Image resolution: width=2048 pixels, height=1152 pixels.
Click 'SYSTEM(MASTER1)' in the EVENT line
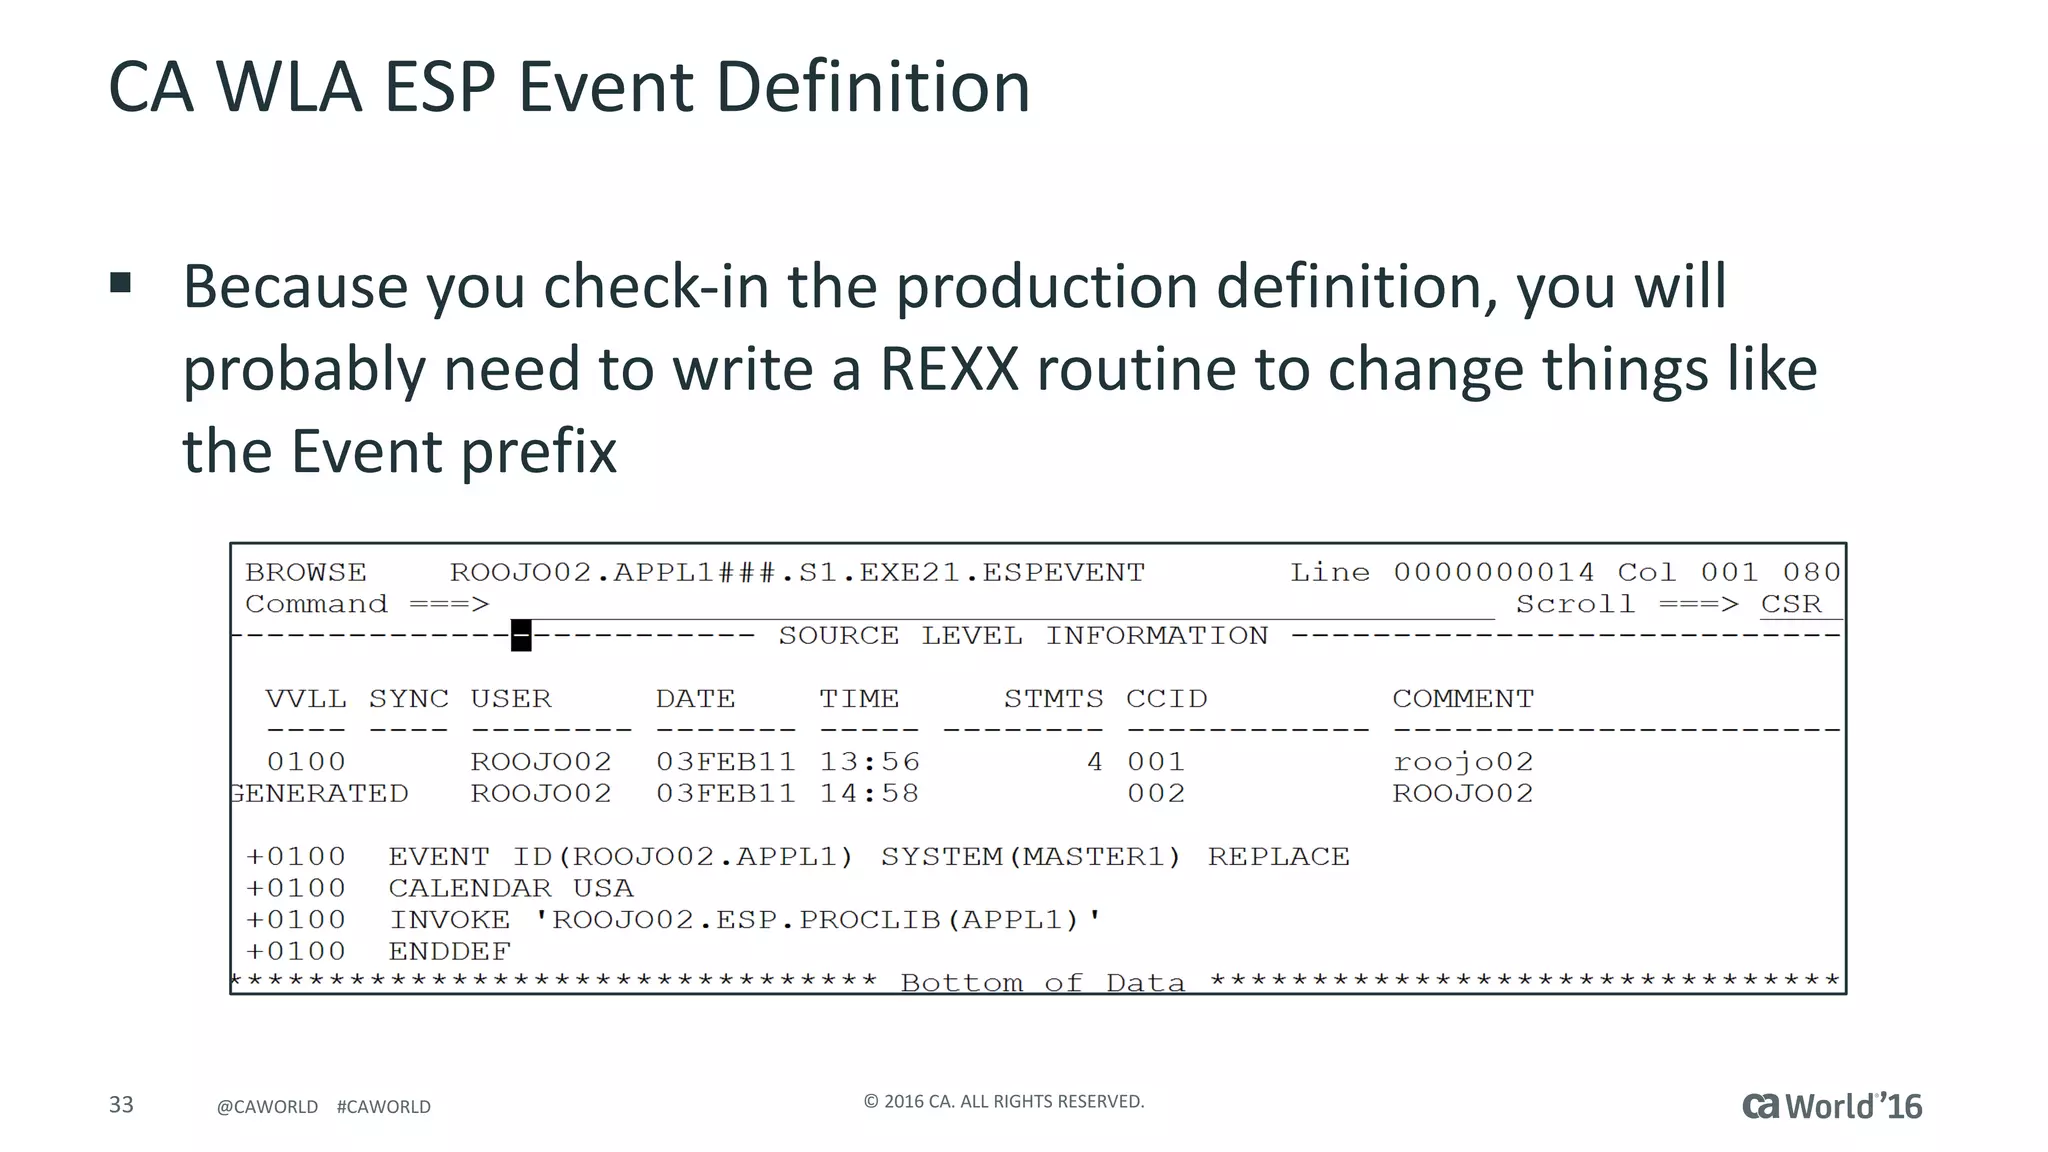[1031, 858]
